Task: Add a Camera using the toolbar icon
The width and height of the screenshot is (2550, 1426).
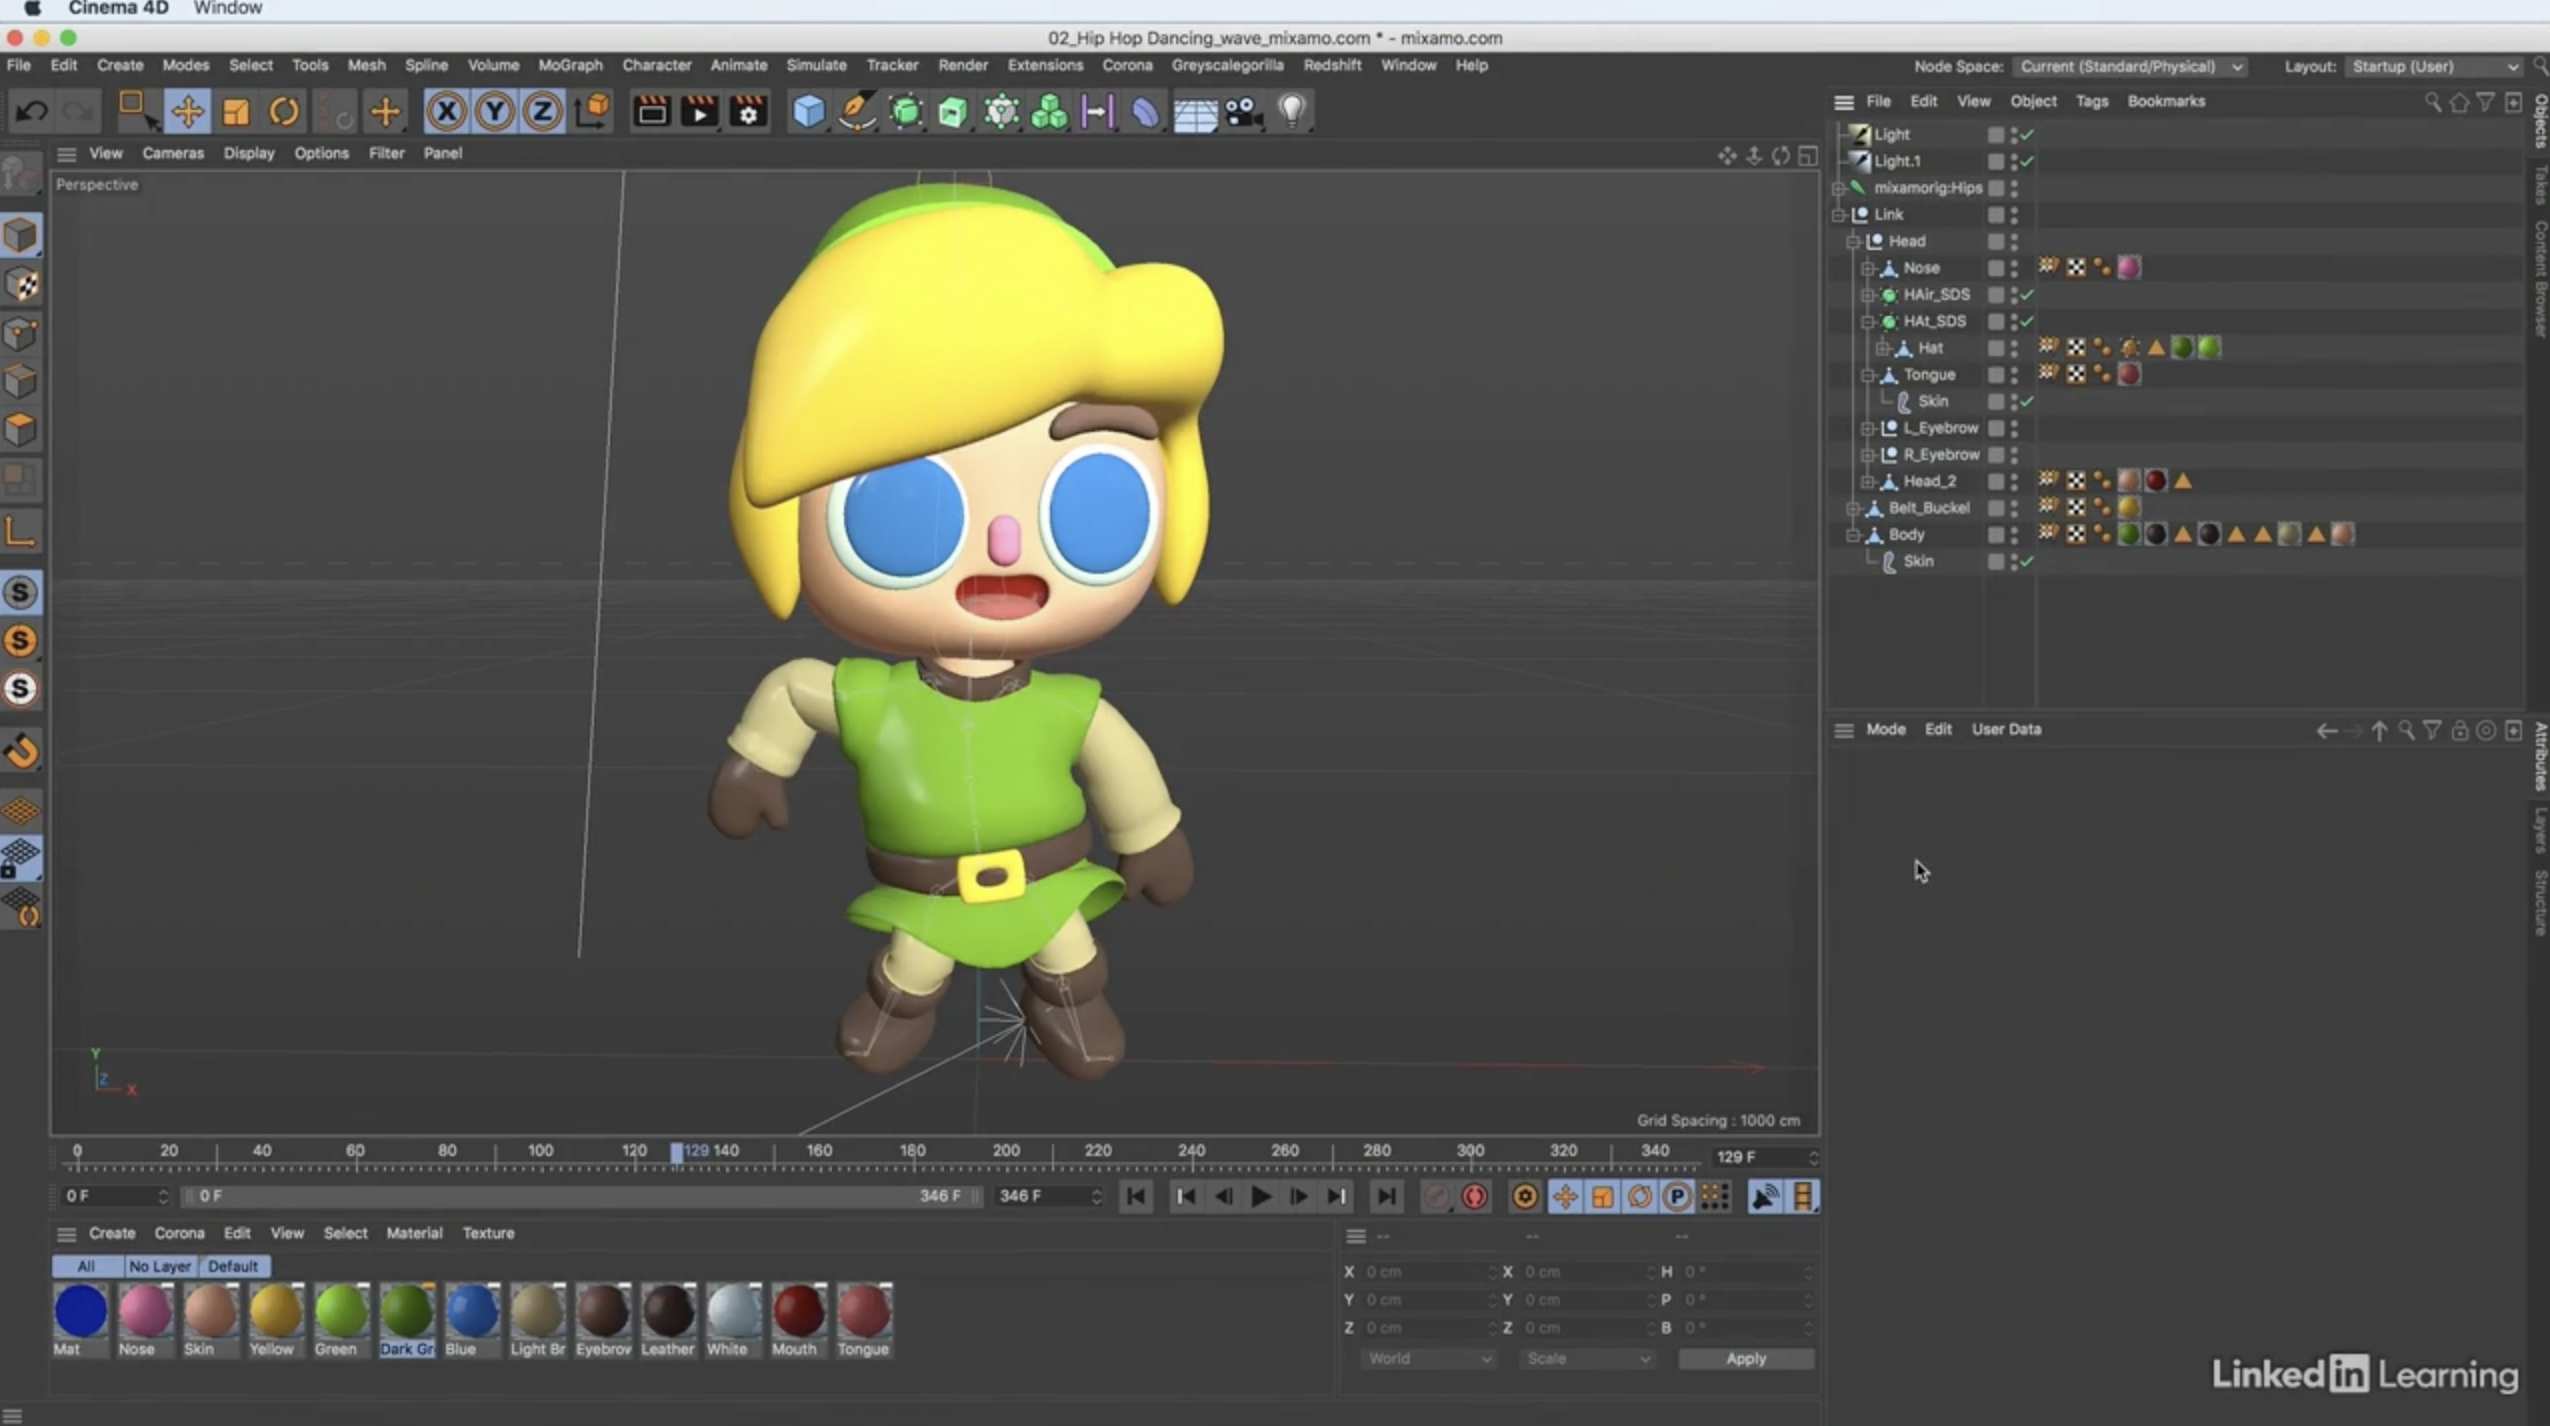Action: [x=1242, y=111]
